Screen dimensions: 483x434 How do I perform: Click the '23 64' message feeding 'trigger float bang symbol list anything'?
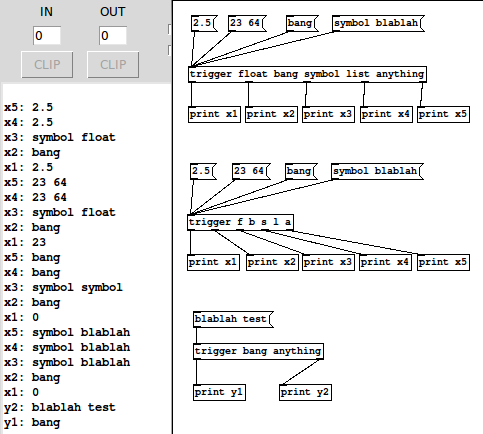tap(247, 23)
